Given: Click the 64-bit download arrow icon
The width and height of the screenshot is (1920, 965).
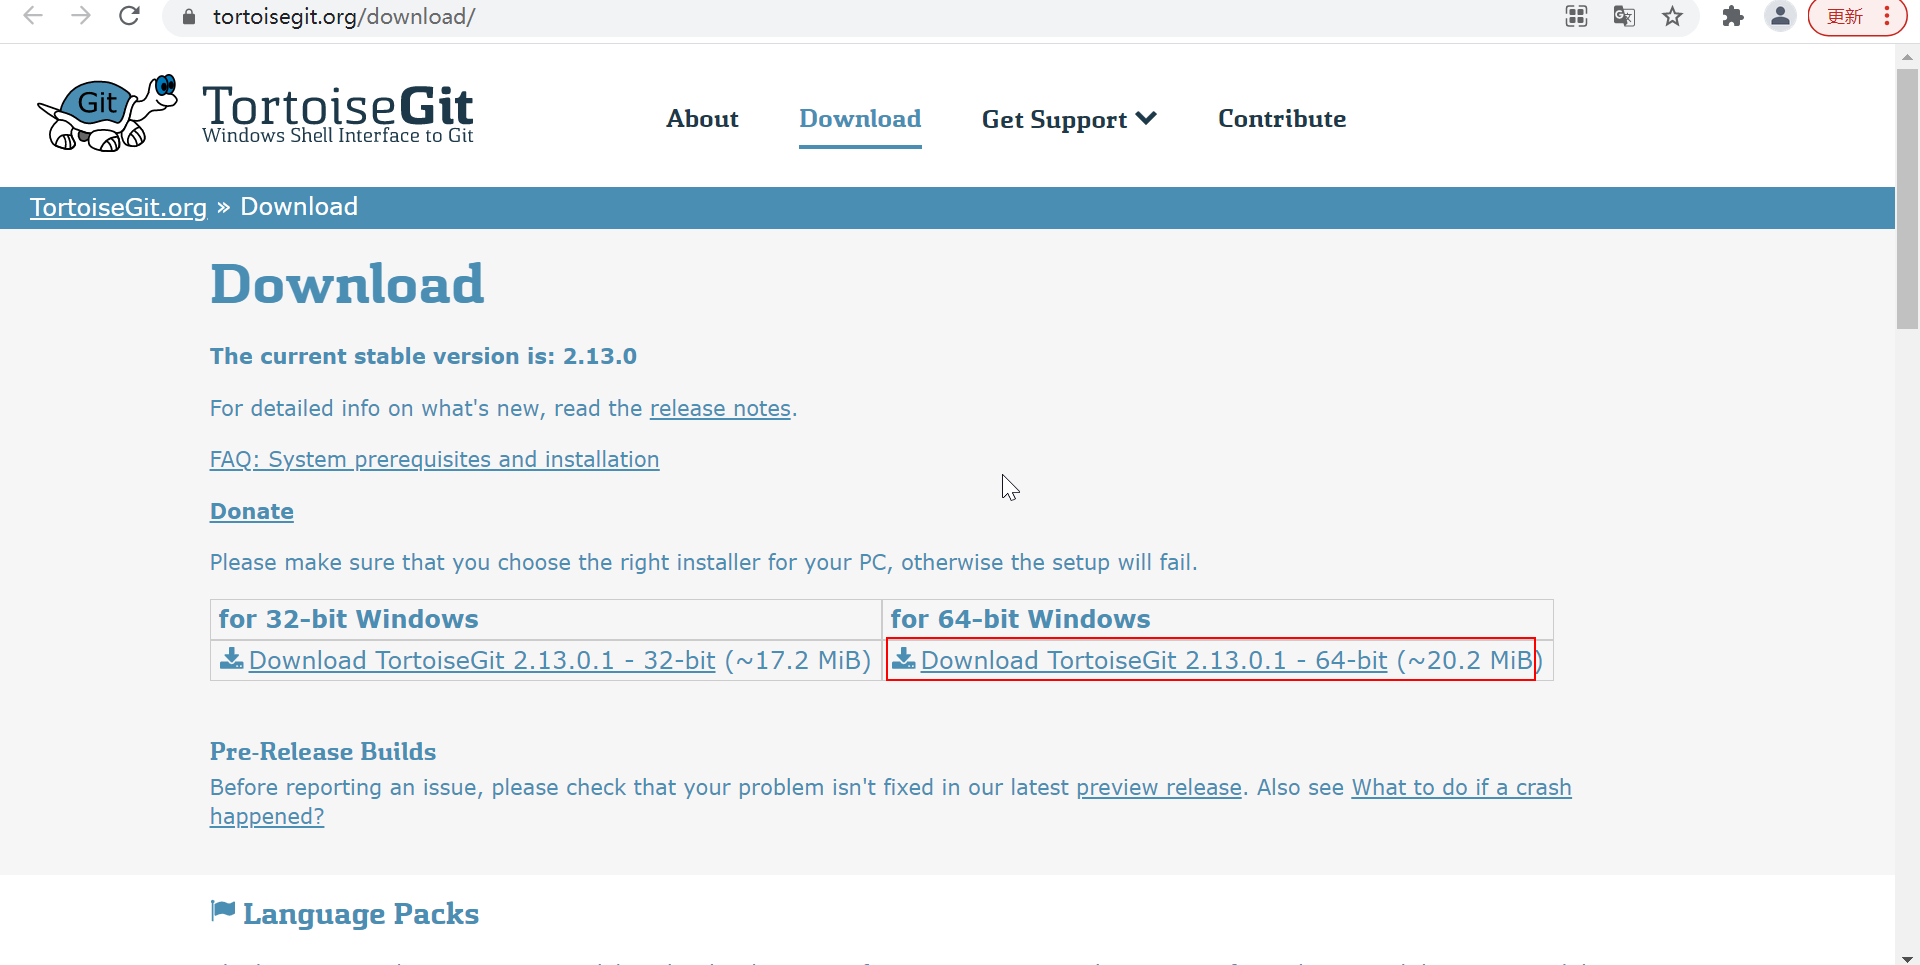Looking at the screenshot, I should click(904, 659).
